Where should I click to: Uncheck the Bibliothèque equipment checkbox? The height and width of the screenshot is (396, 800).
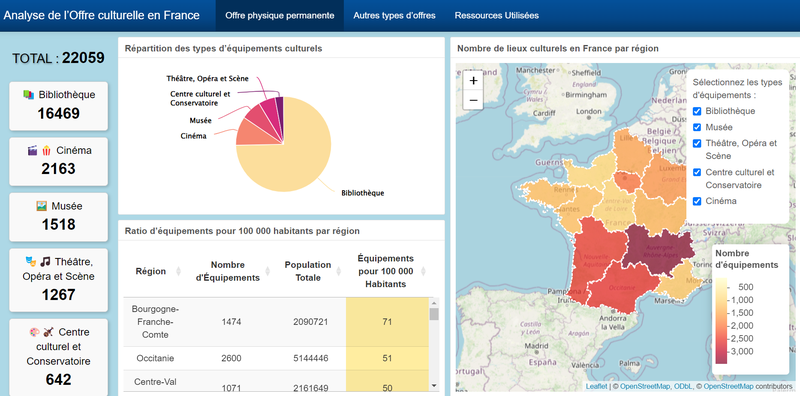click(x=697, y=111)
